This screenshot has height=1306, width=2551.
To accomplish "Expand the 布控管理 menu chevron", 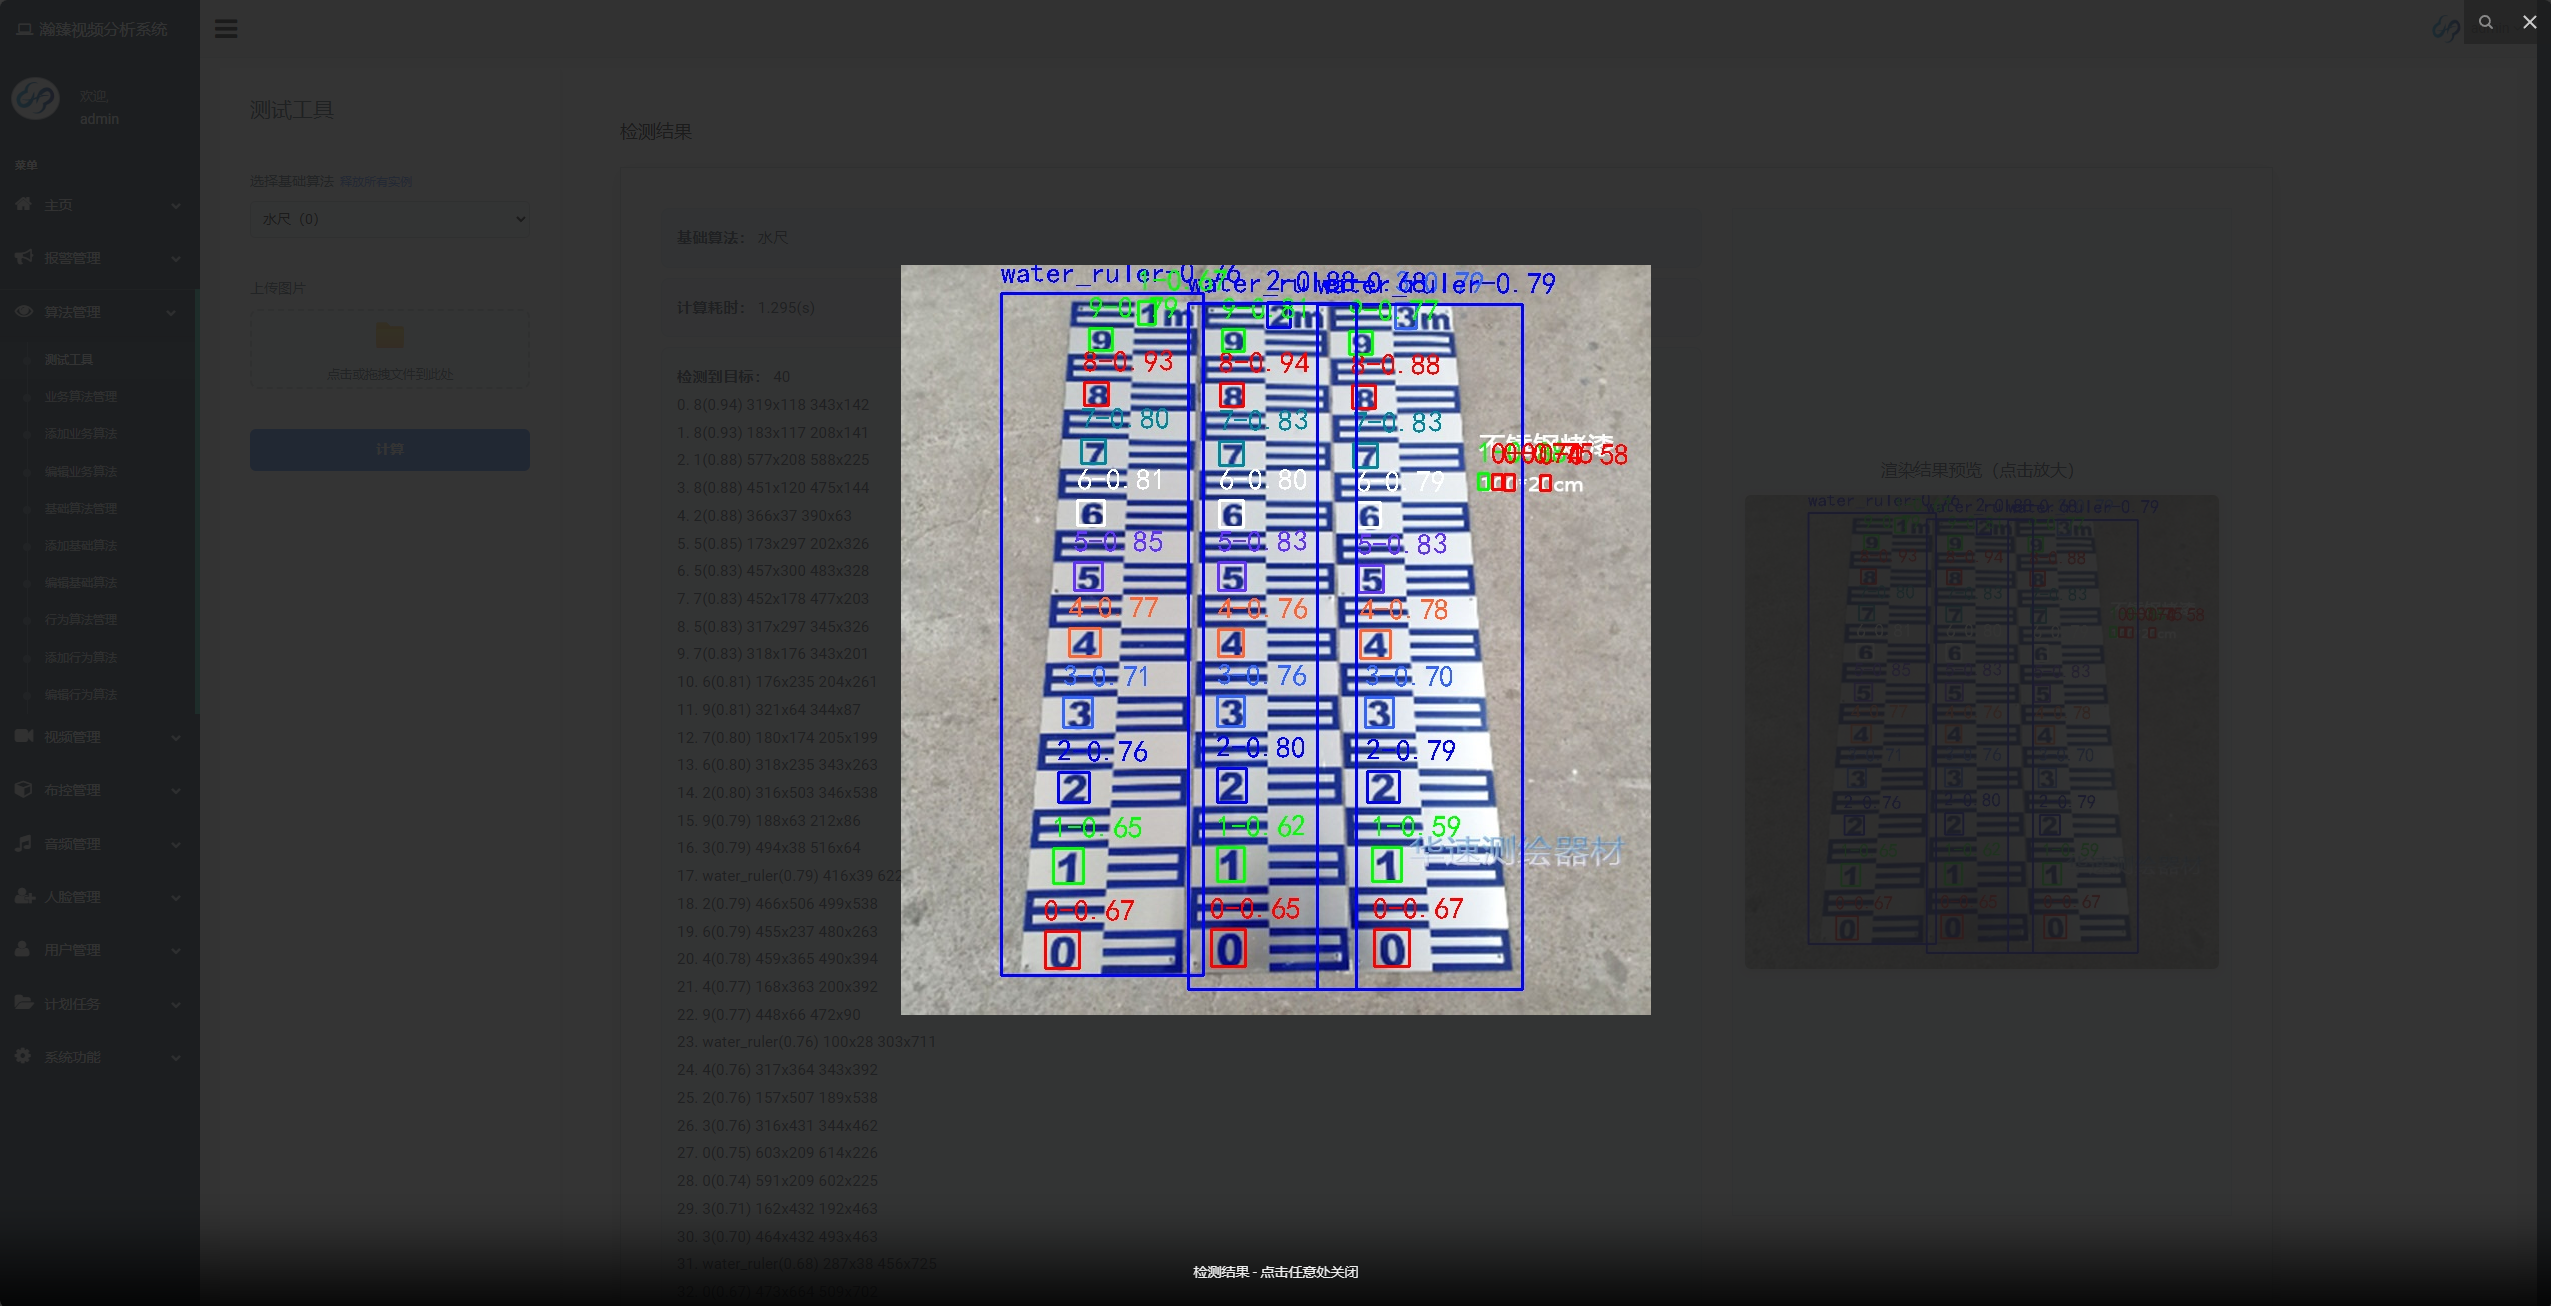I will click(176, 791).
